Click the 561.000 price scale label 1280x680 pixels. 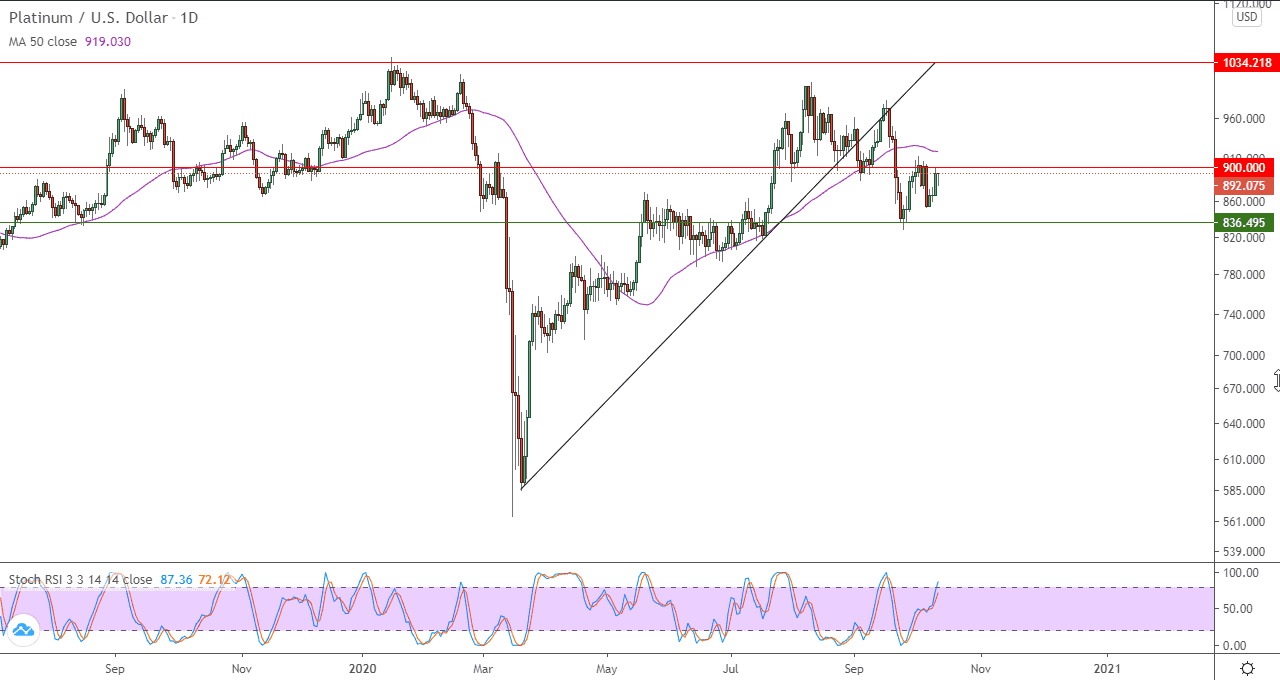click(1243, 522)
